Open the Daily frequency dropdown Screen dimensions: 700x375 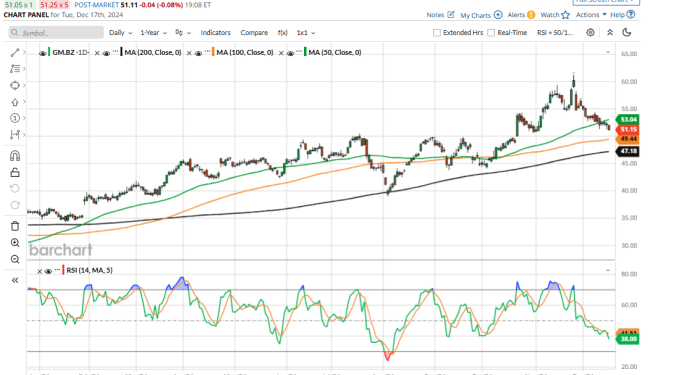121,33
